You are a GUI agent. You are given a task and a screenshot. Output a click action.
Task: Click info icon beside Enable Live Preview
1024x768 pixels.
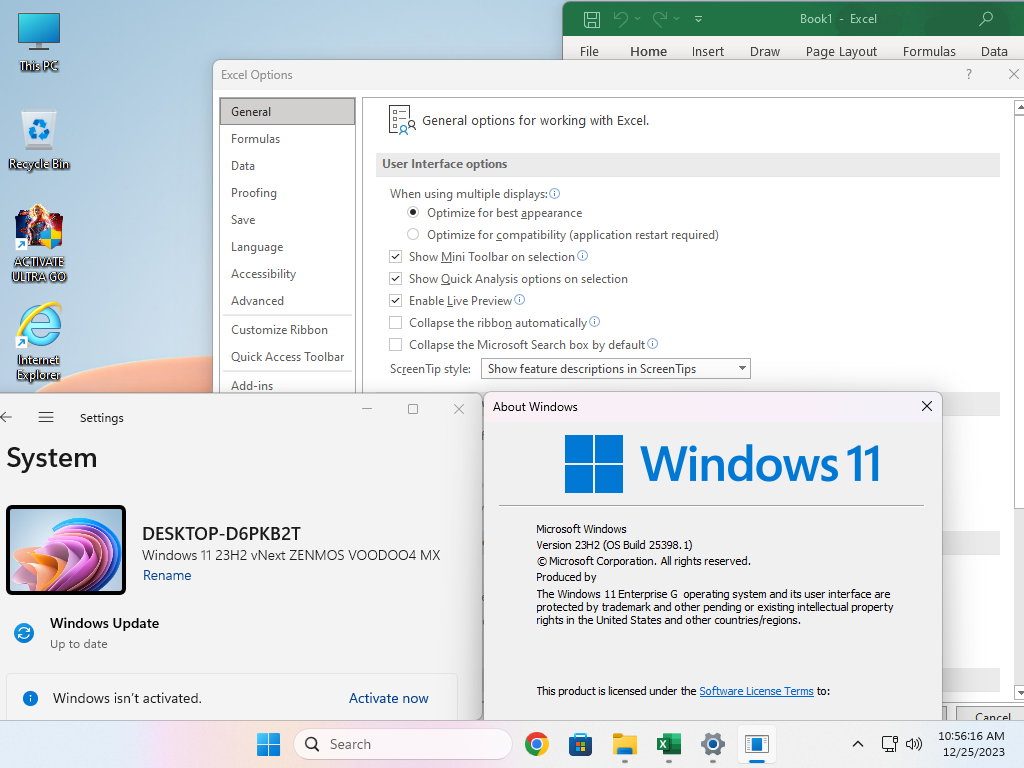pos(519,300)
